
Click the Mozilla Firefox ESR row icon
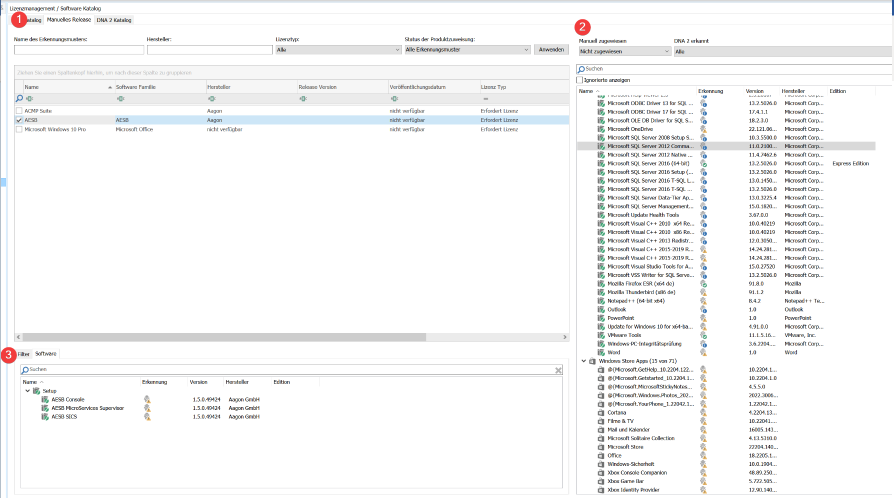(601, 283)
